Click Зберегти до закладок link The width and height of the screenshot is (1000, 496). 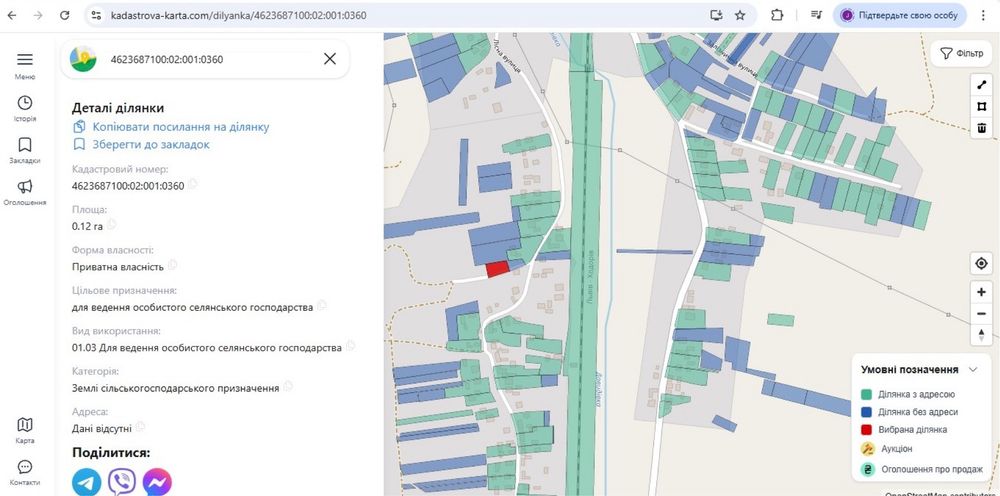(151, 144)
